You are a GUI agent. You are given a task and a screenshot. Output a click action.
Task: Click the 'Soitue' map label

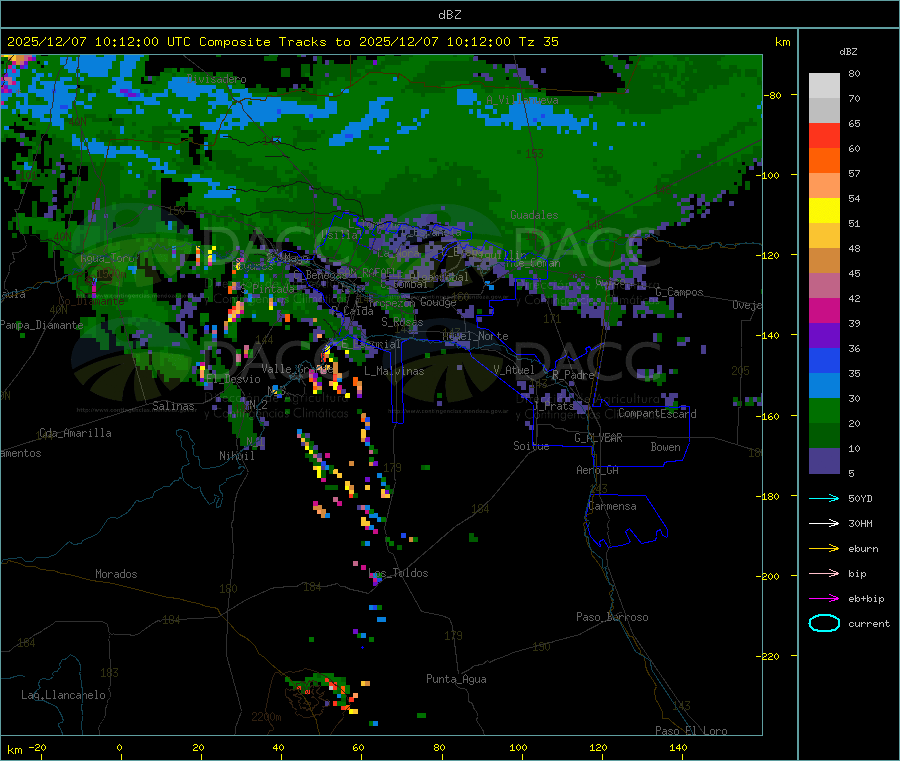pyautogui.click(x=531, y=446)
